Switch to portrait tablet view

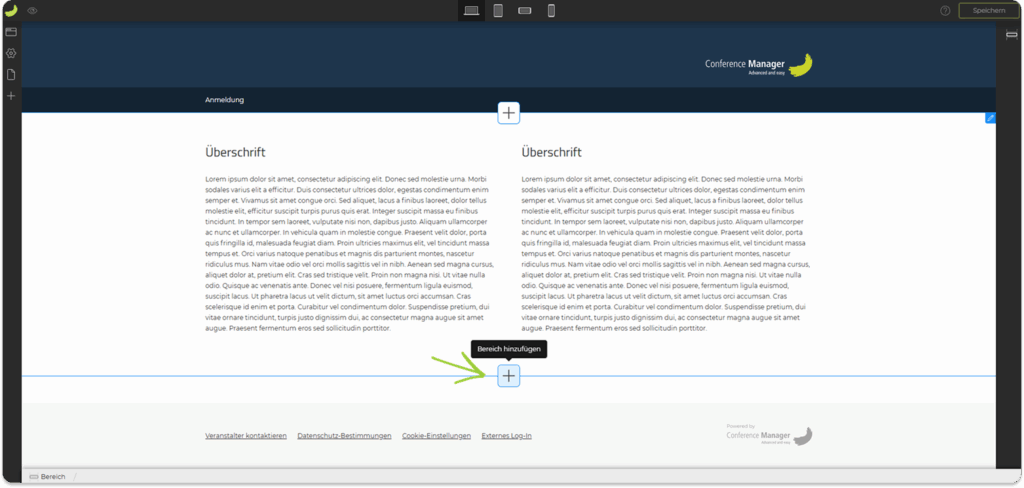[498, 10]
